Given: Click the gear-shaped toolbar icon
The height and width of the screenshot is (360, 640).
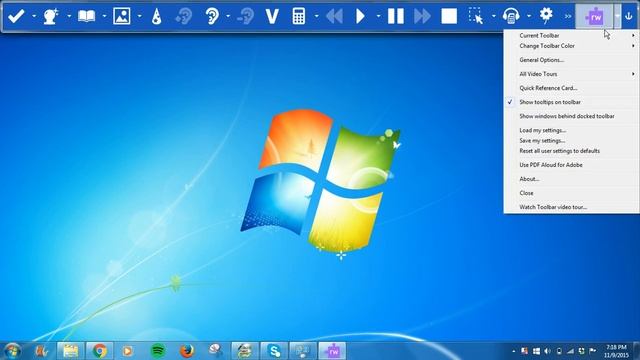Looking at the screenshot, I should (546, 16).
